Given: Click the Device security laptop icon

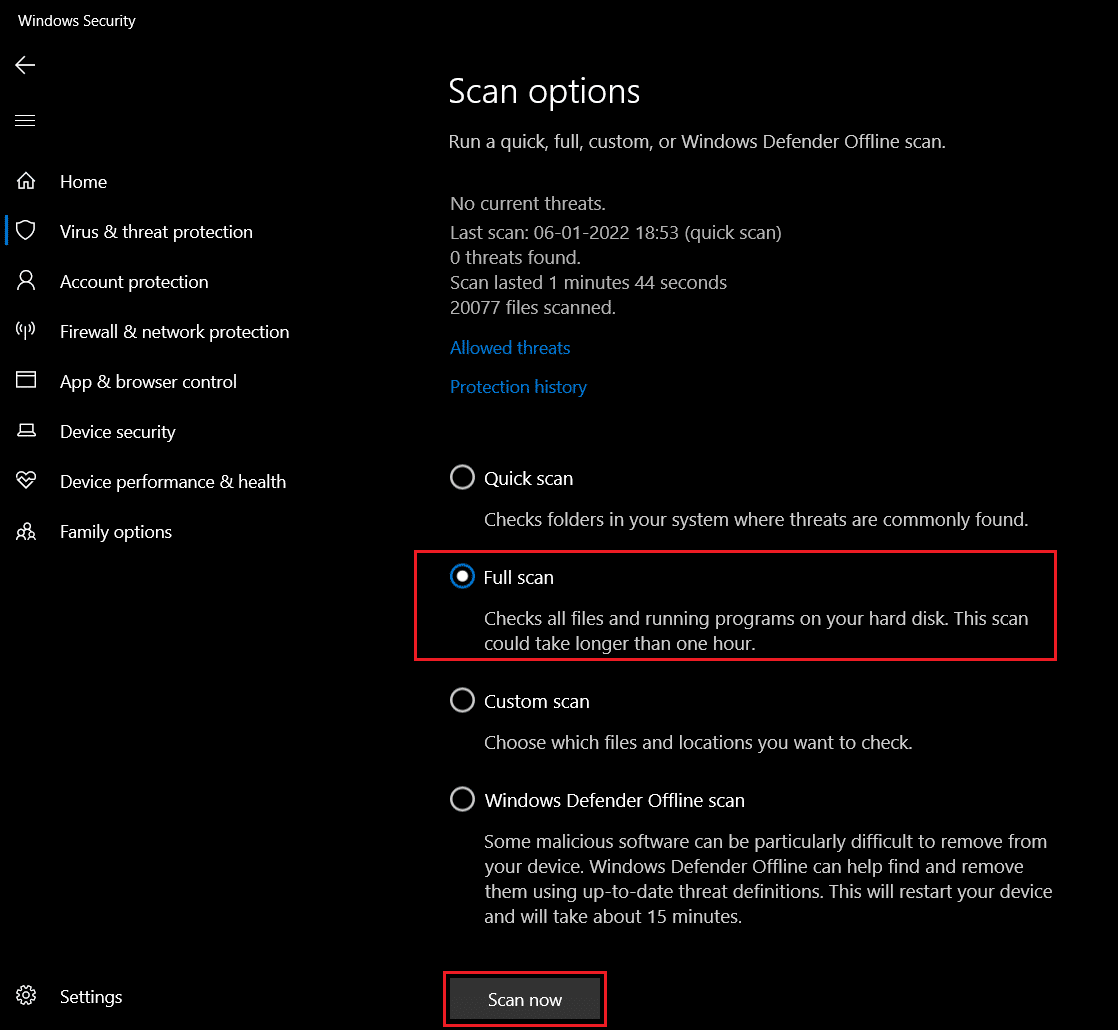Looking at the screenshot, I should click(26, 431).
